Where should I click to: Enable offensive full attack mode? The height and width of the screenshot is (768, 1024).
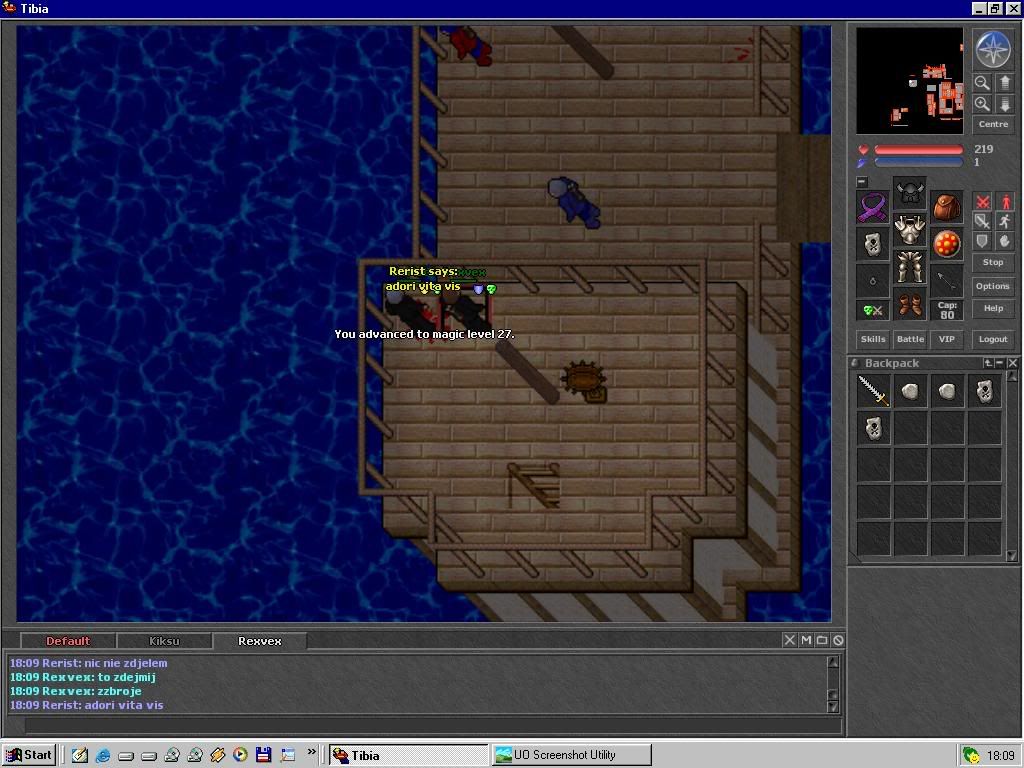coord(982,202)
